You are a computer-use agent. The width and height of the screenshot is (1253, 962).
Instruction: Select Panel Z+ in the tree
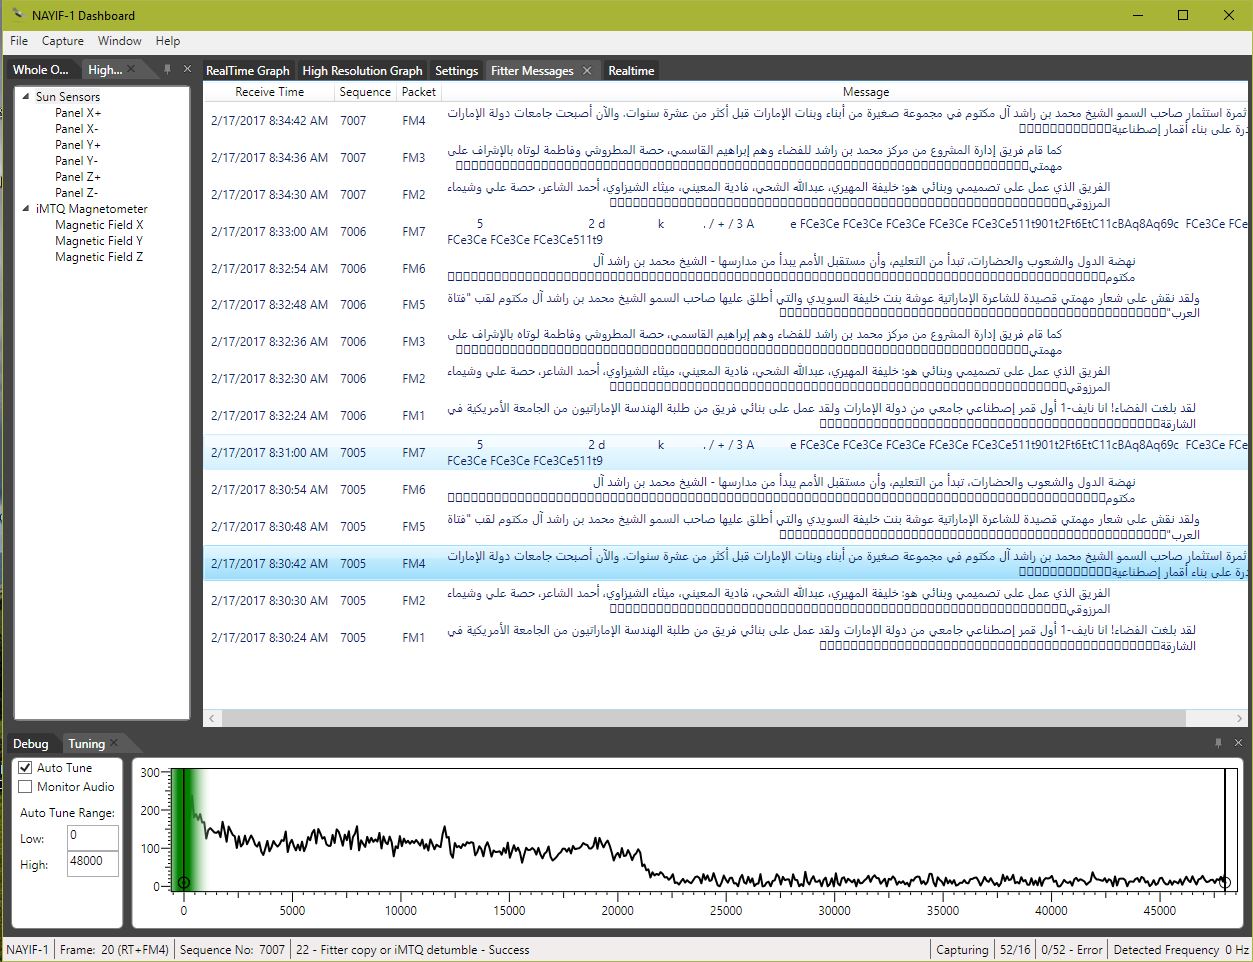click(78, 177)
